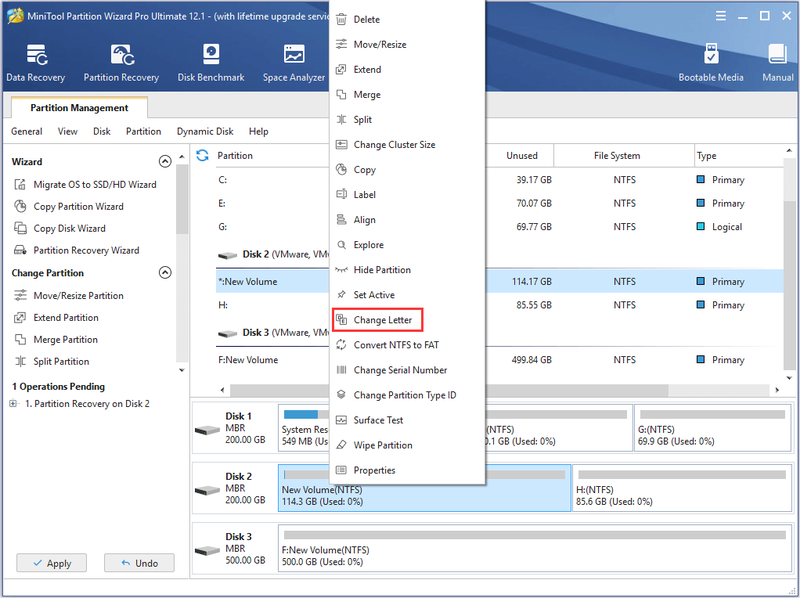Select the Partition Management tab
This screenshot has width=800, height=598.
(x=79, y=108)
